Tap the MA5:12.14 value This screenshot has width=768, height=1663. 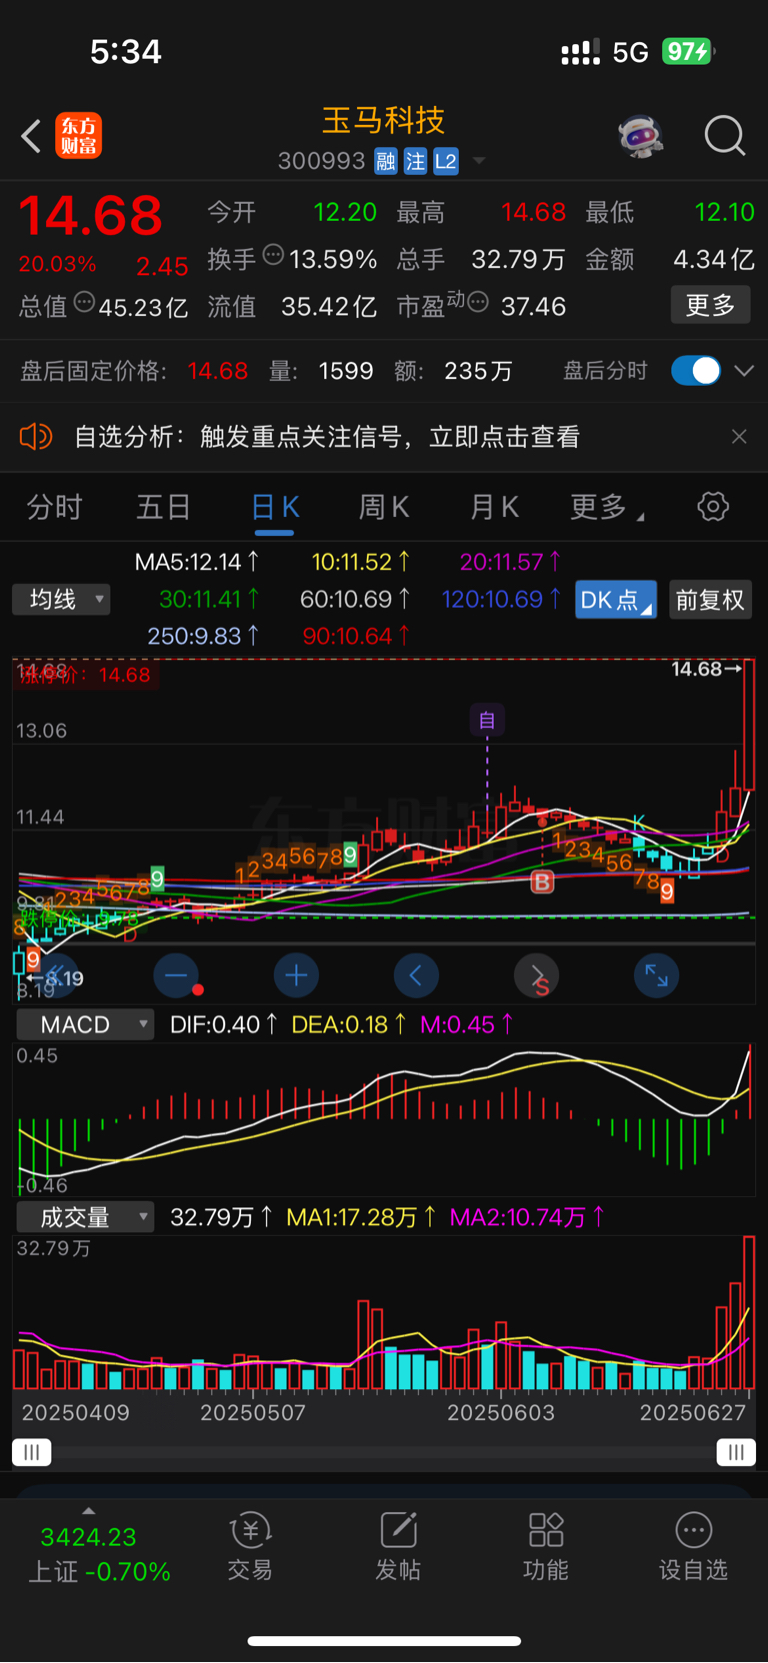coord(196,562)
